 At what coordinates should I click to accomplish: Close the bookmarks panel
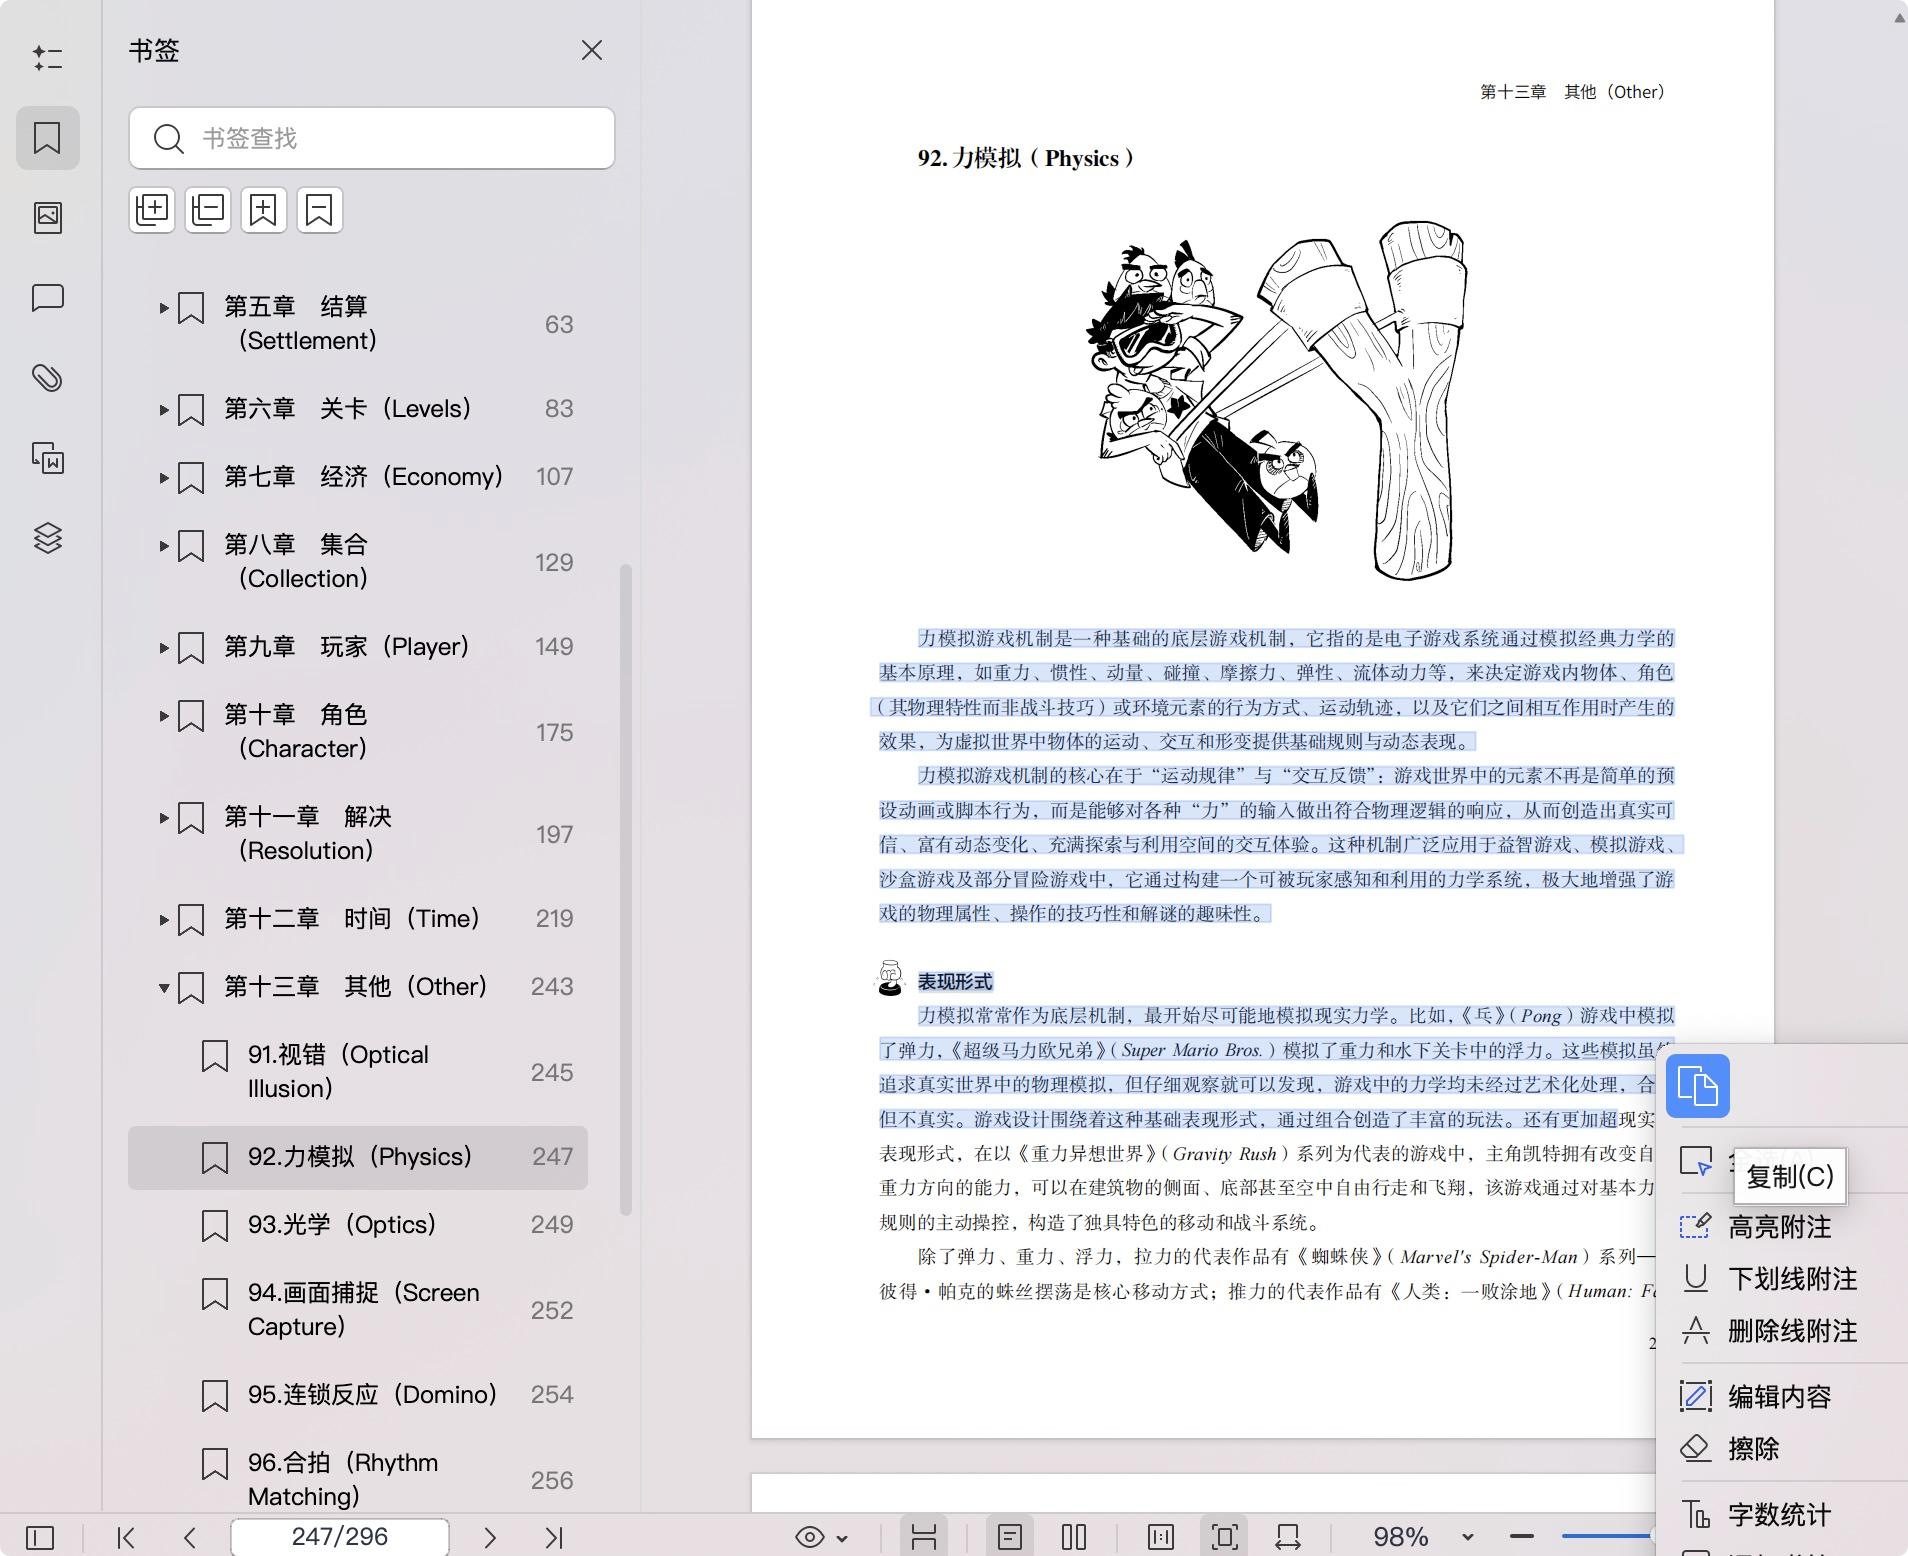tap(592, 50)
